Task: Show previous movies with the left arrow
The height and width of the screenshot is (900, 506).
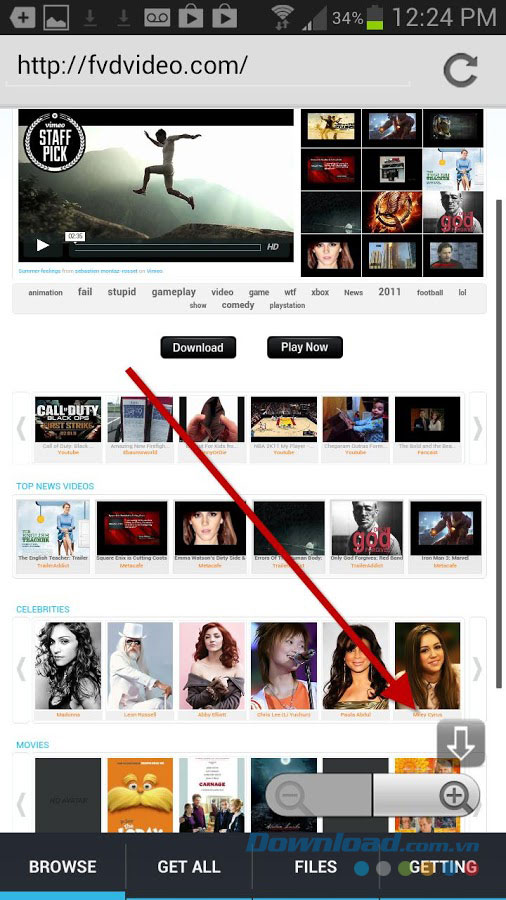Action: 21,804
